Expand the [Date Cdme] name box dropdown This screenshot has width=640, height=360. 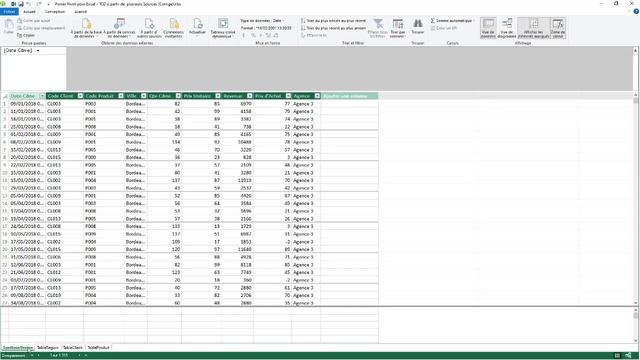pyautogui.click(x=38, y=51)
